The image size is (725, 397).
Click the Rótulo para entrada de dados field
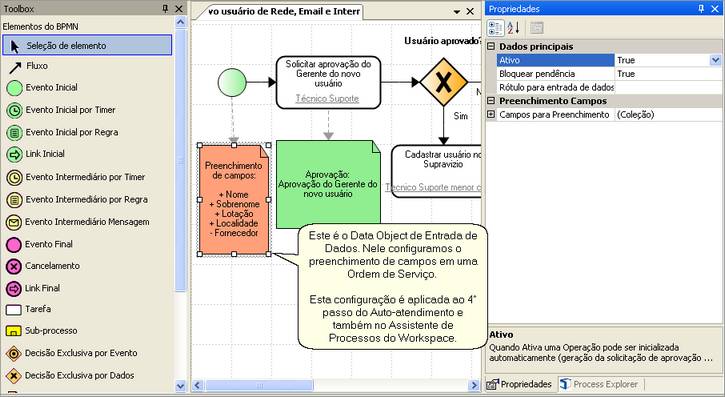[668, 87]
